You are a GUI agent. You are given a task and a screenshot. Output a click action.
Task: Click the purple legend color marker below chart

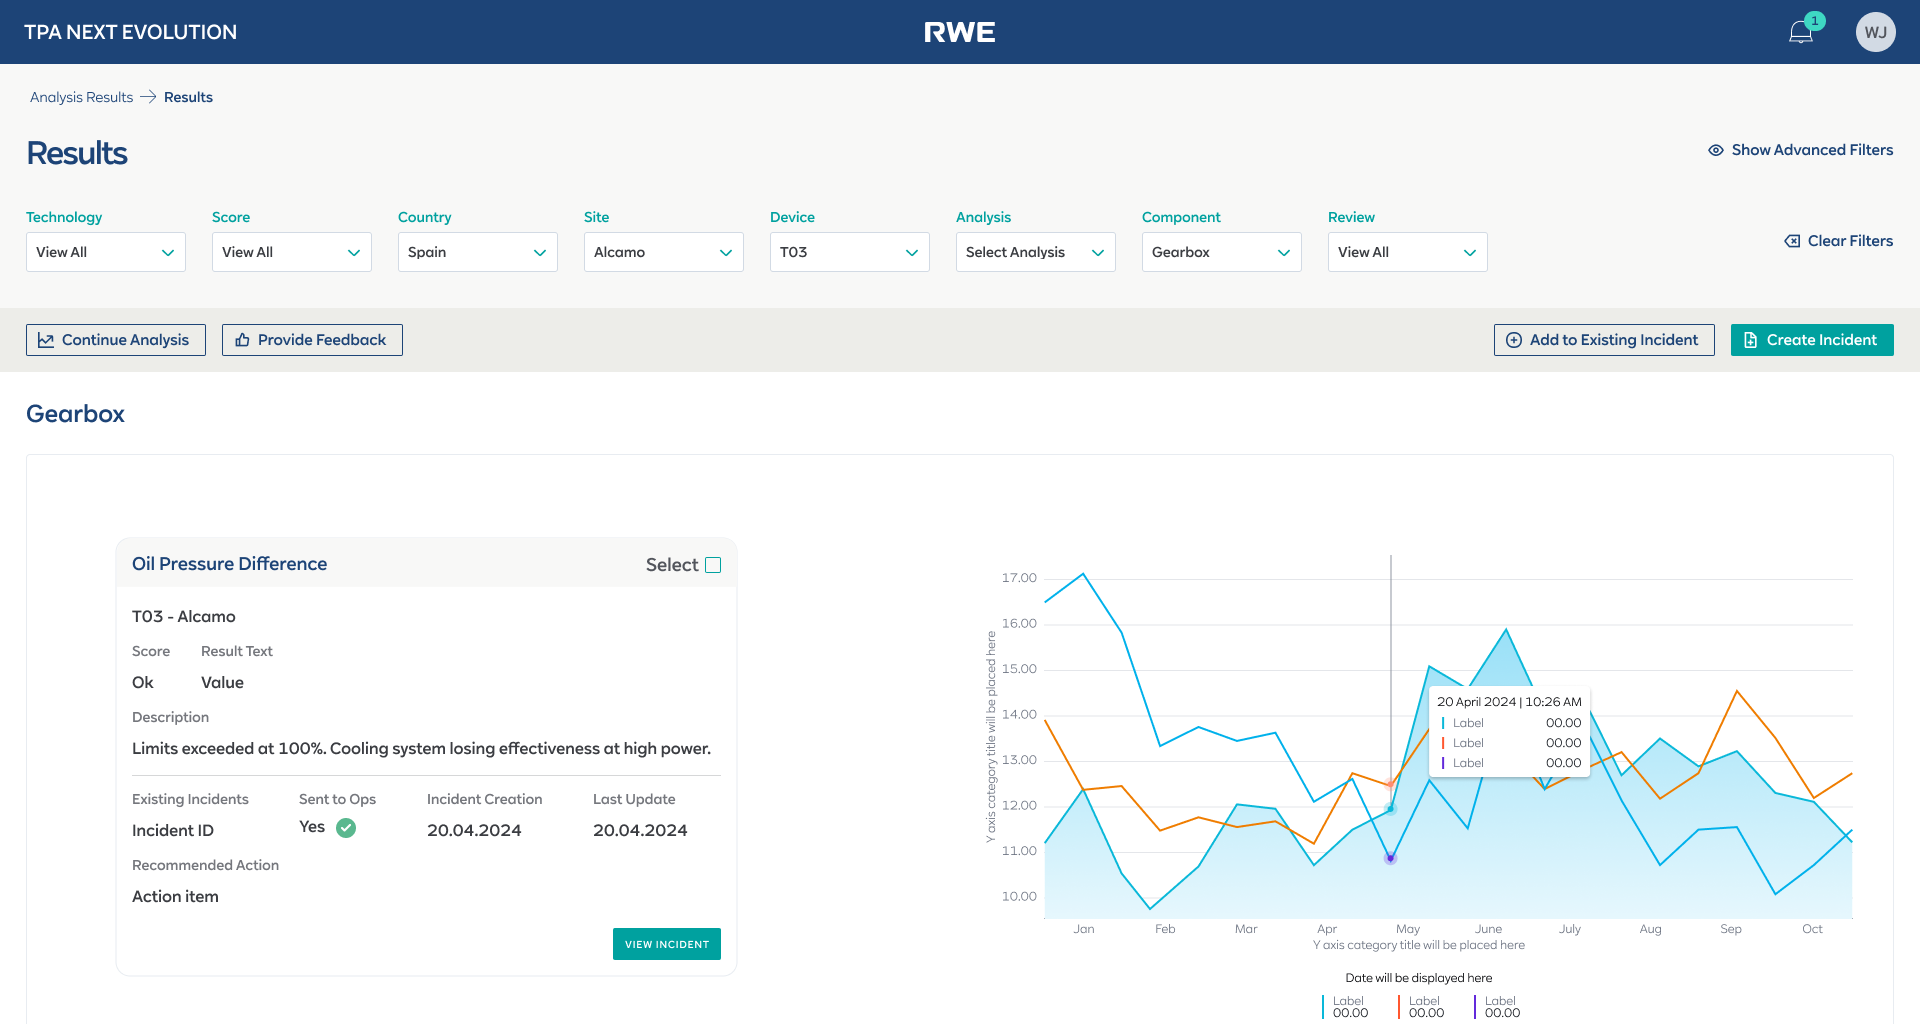point(1475,1007)
